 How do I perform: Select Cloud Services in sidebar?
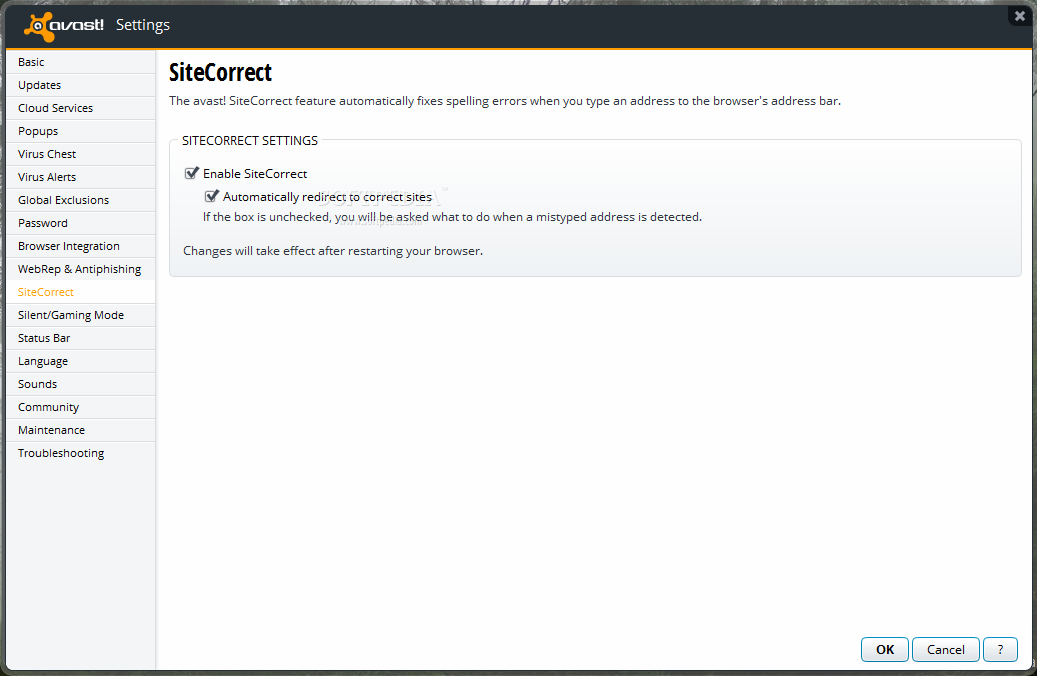(x=81, y=108)
